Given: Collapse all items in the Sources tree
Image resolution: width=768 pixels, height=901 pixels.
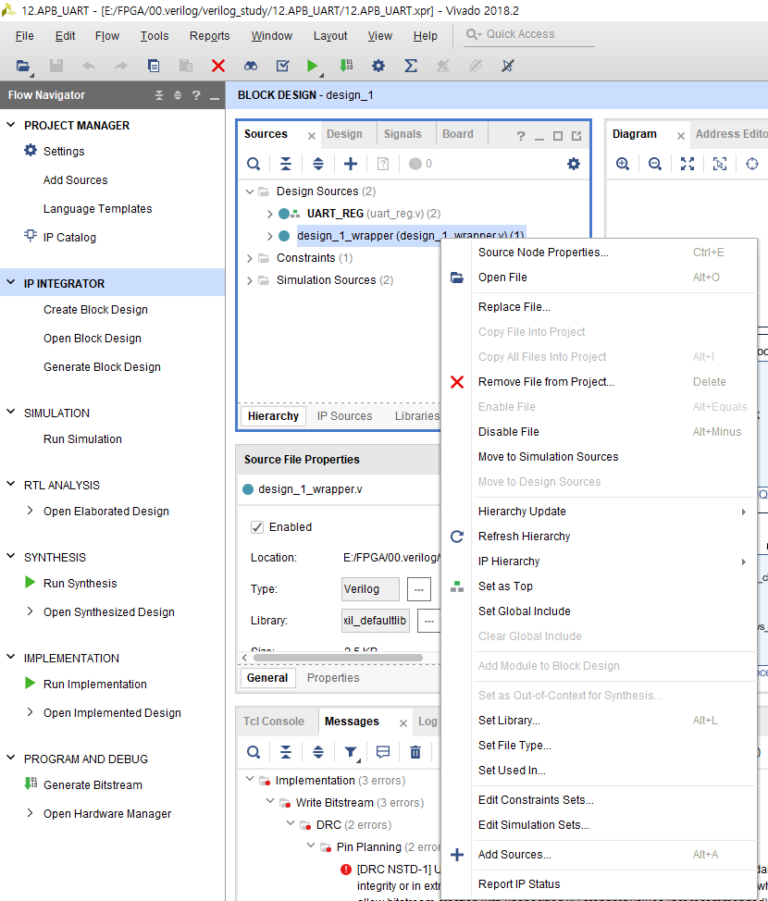Looking at the screenshot, I should tap(285, 164).
